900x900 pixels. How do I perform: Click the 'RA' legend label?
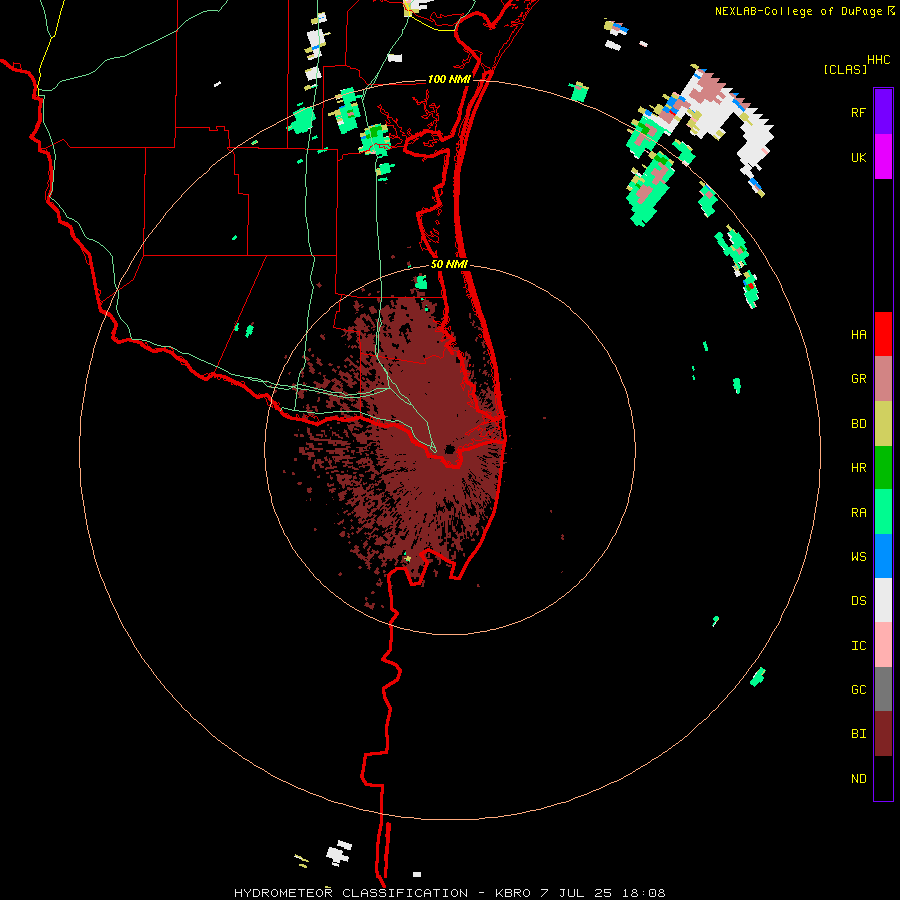(x=858, y=513)
